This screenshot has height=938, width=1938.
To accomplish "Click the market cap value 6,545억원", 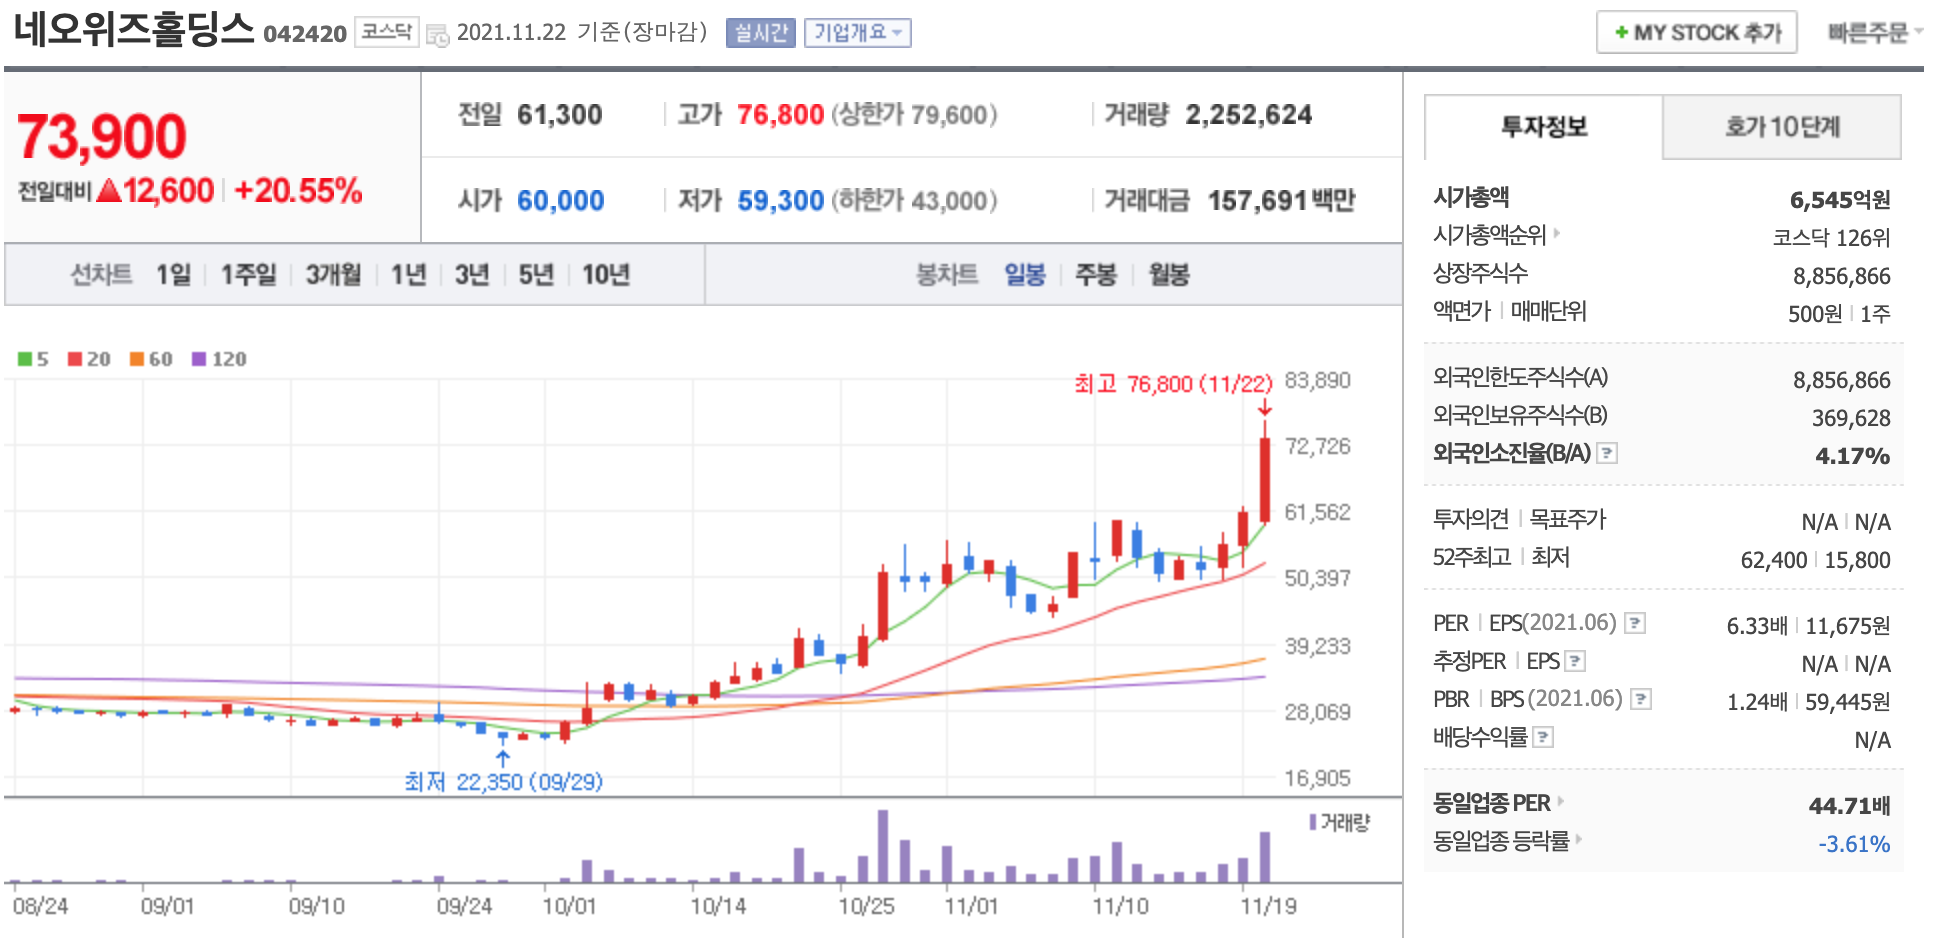I will 1840,200.
